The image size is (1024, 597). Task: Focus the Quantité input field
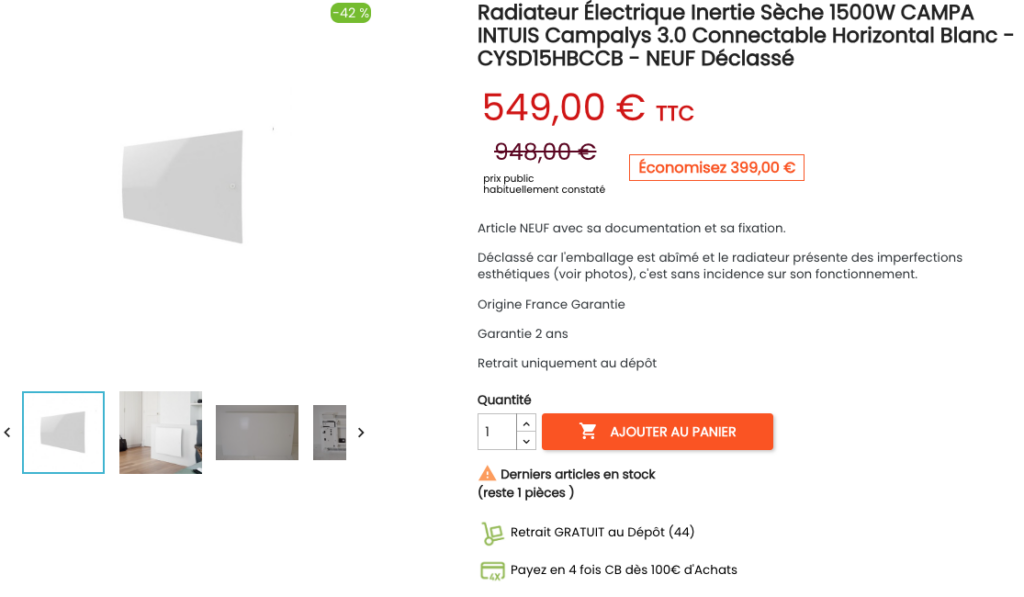(497, 432)
